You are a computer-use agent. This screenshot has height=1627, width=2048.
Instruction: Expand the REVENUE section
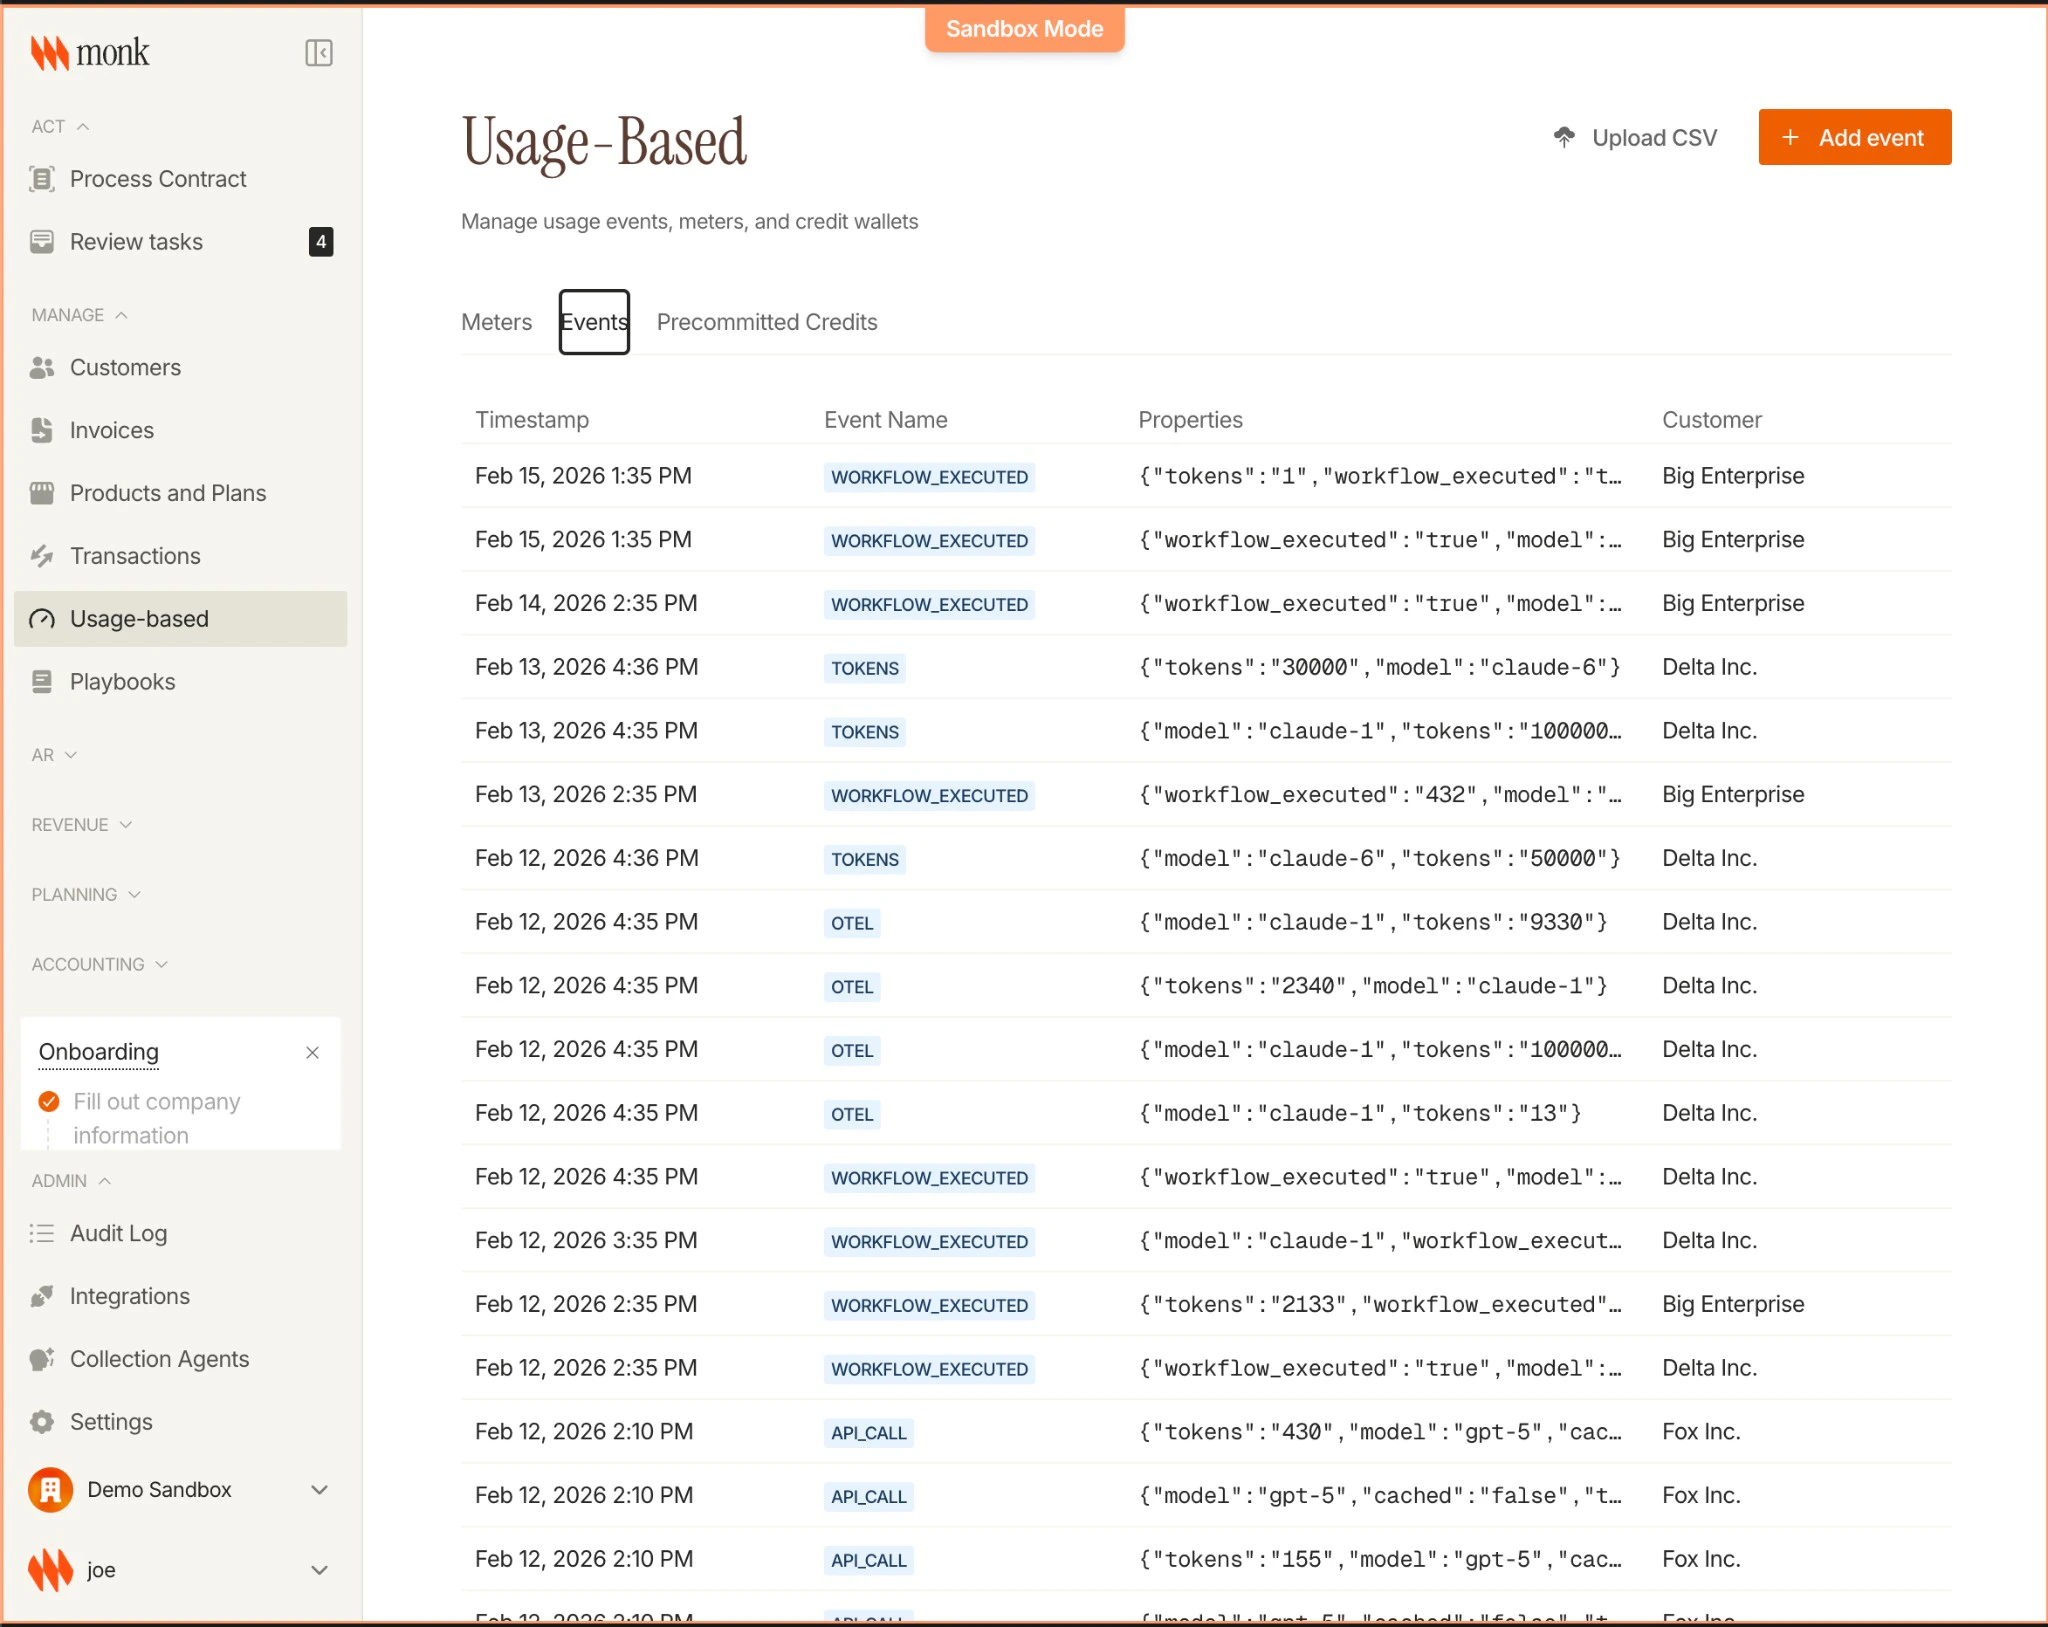pos(126,824)
